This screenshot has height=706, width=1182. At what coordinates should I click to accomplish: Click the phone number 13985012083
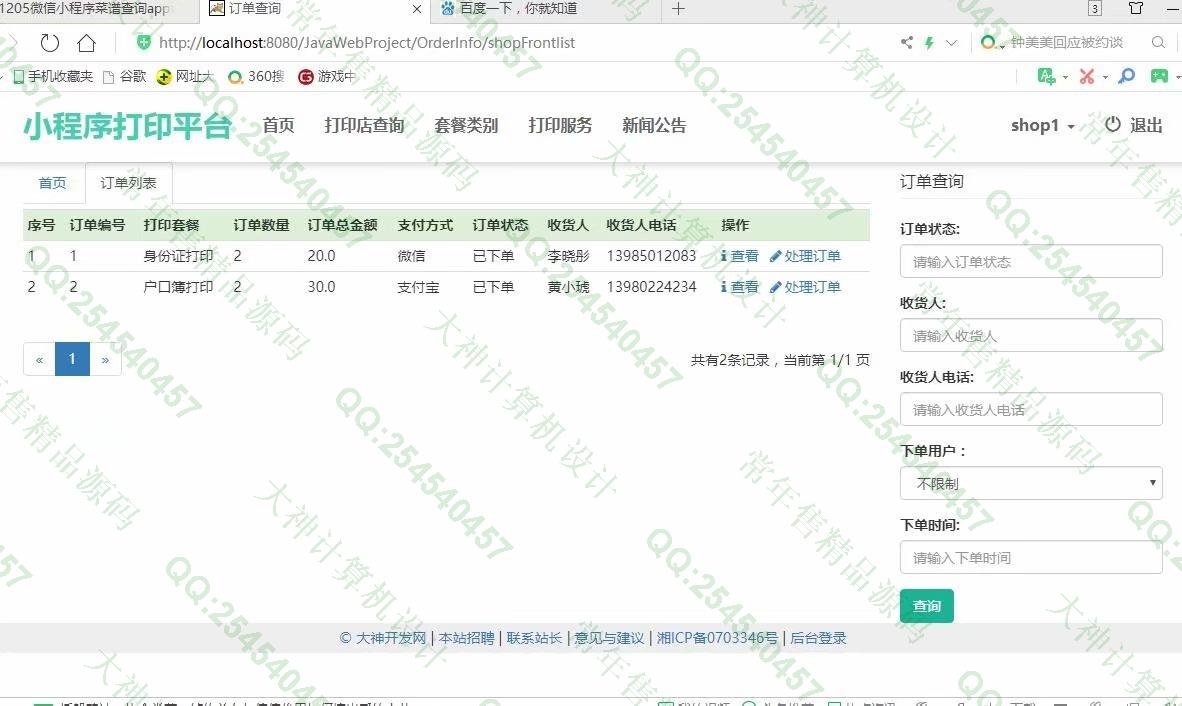pos(651,256)
